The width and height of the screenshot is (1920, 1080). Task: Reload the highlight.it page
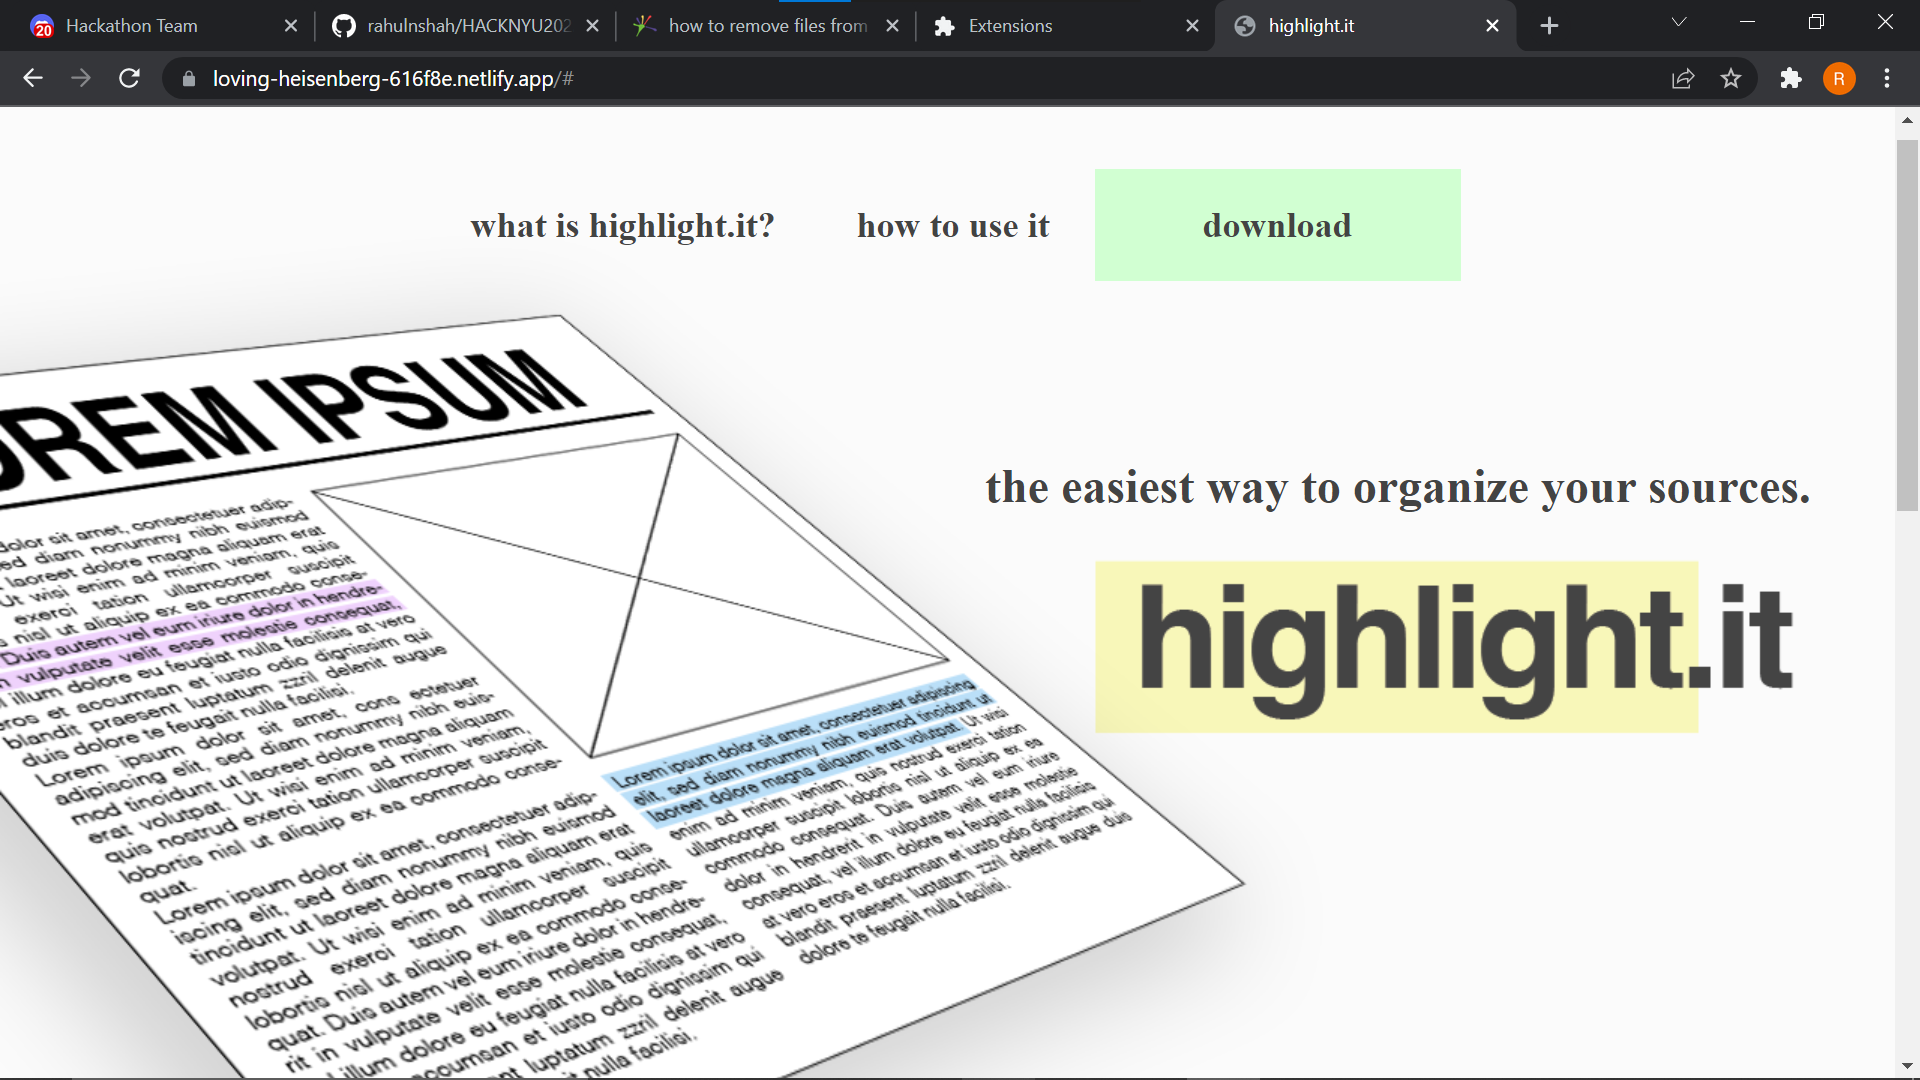coord(129,78)
